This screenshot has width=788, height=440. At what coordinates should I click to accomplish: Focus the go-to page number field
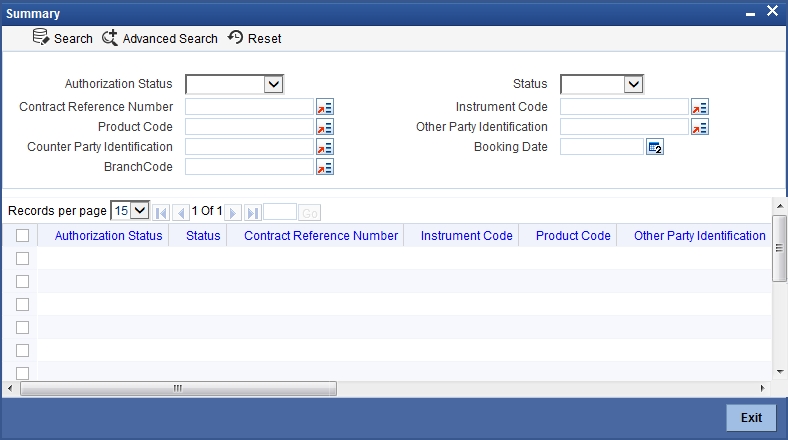280,212
